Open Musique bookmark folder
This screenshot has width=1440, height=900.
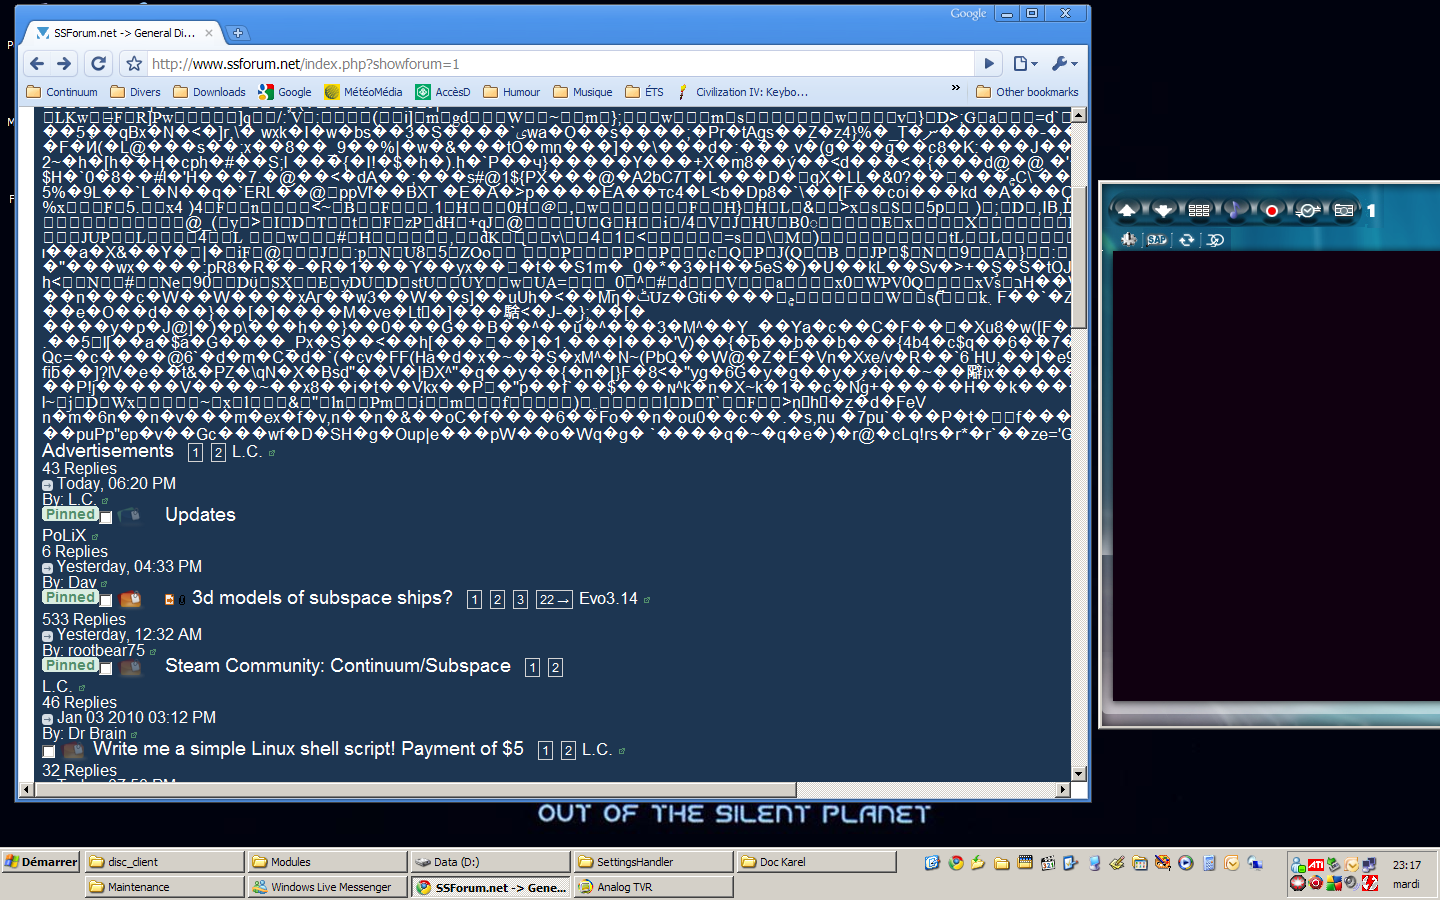582,92
